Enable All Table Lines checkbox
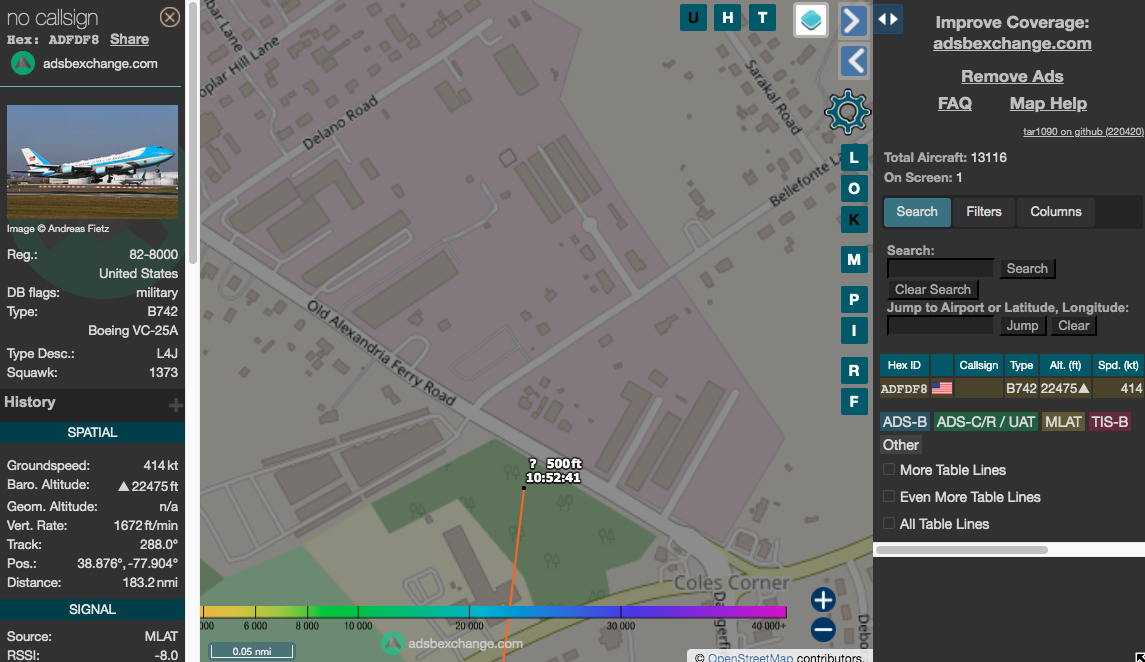This screenshot has width=1145, height=662. pyautogui.click(x=889, y=523)
